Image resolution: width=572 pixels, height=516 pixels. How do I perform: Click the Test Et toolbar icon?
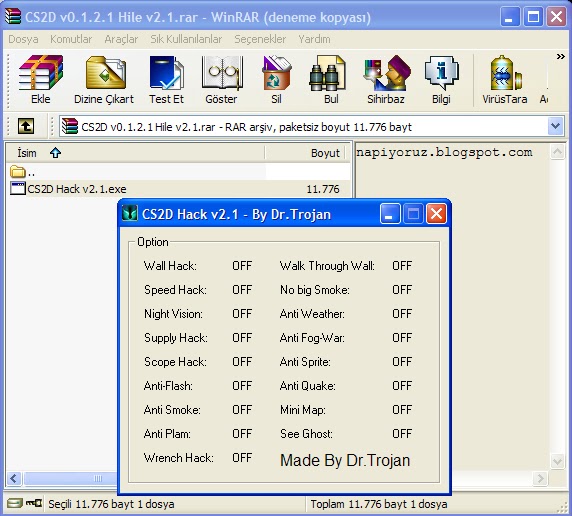pyautogui.click(x=167, y=72)
